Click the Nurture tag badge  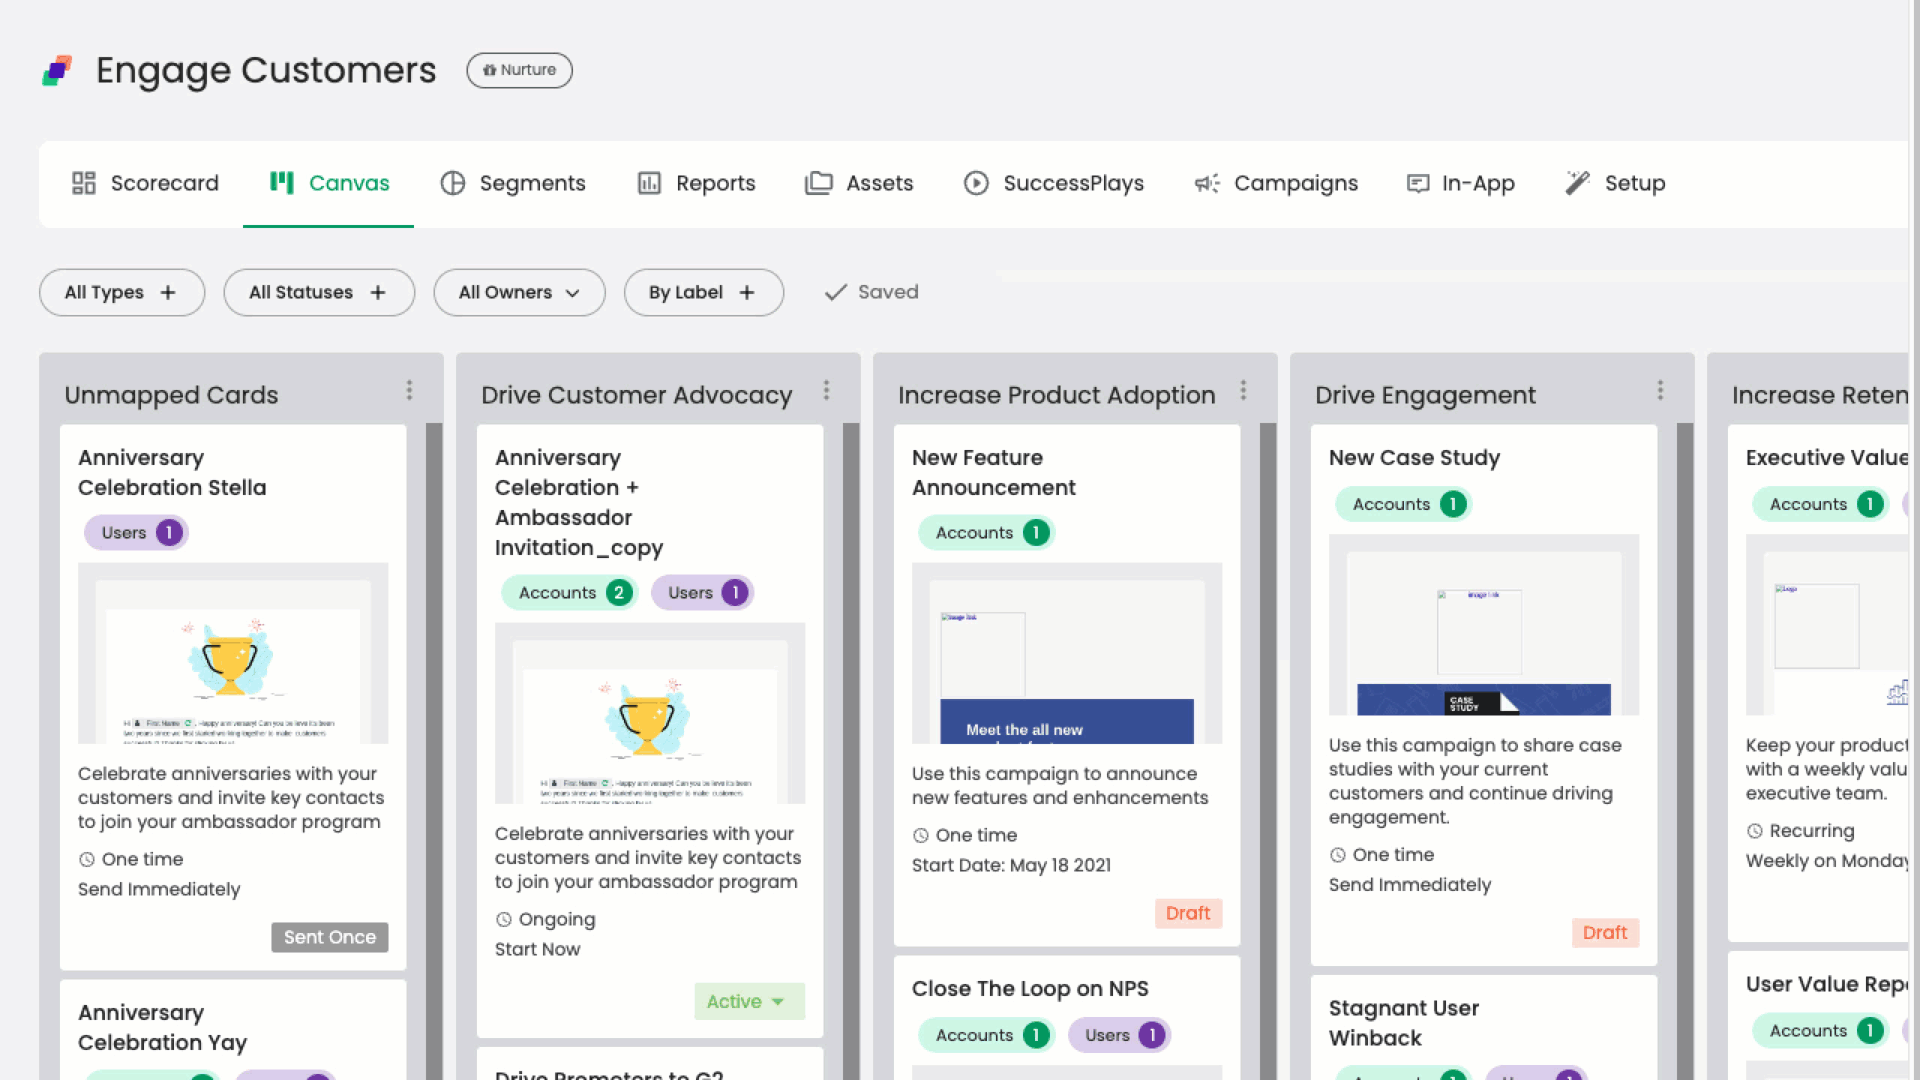[519, 70]
